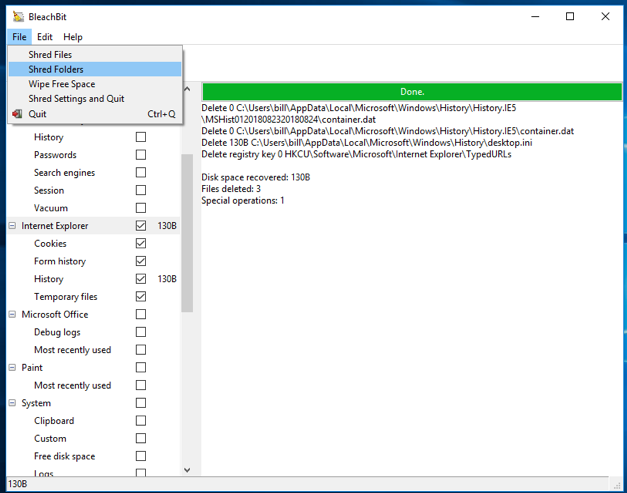Choose Shred Files from the File menu
Viewport: 627px width, 493px height.
click(x=50, y=55)
